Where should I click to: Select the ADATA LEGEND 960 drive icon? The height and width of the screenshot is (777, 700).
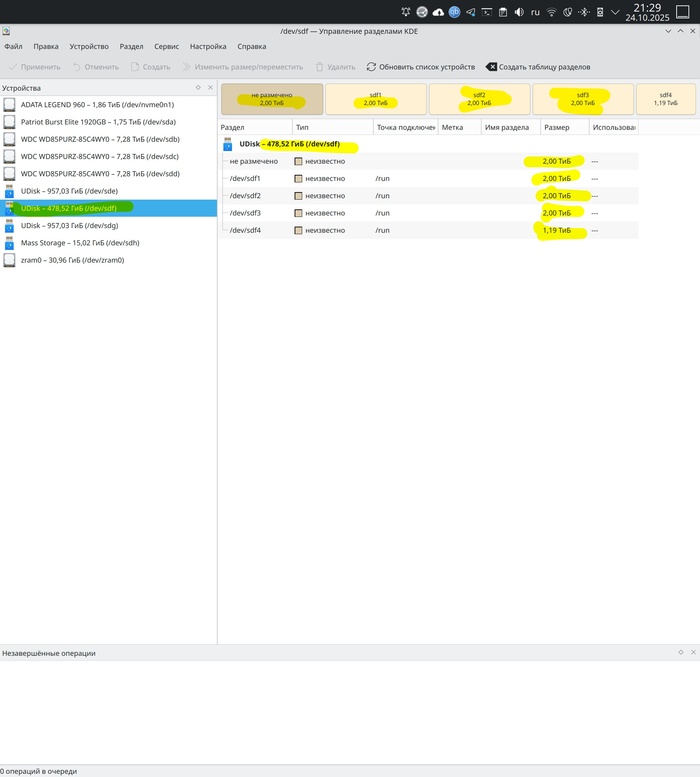tap(10, 105)
